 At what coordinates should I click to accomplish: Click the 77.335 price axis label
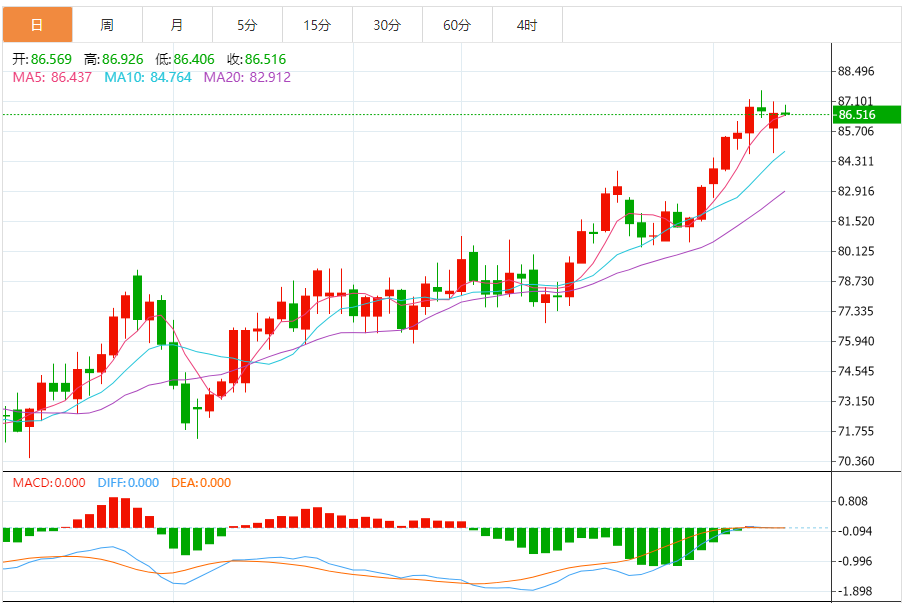click(856, 311)
